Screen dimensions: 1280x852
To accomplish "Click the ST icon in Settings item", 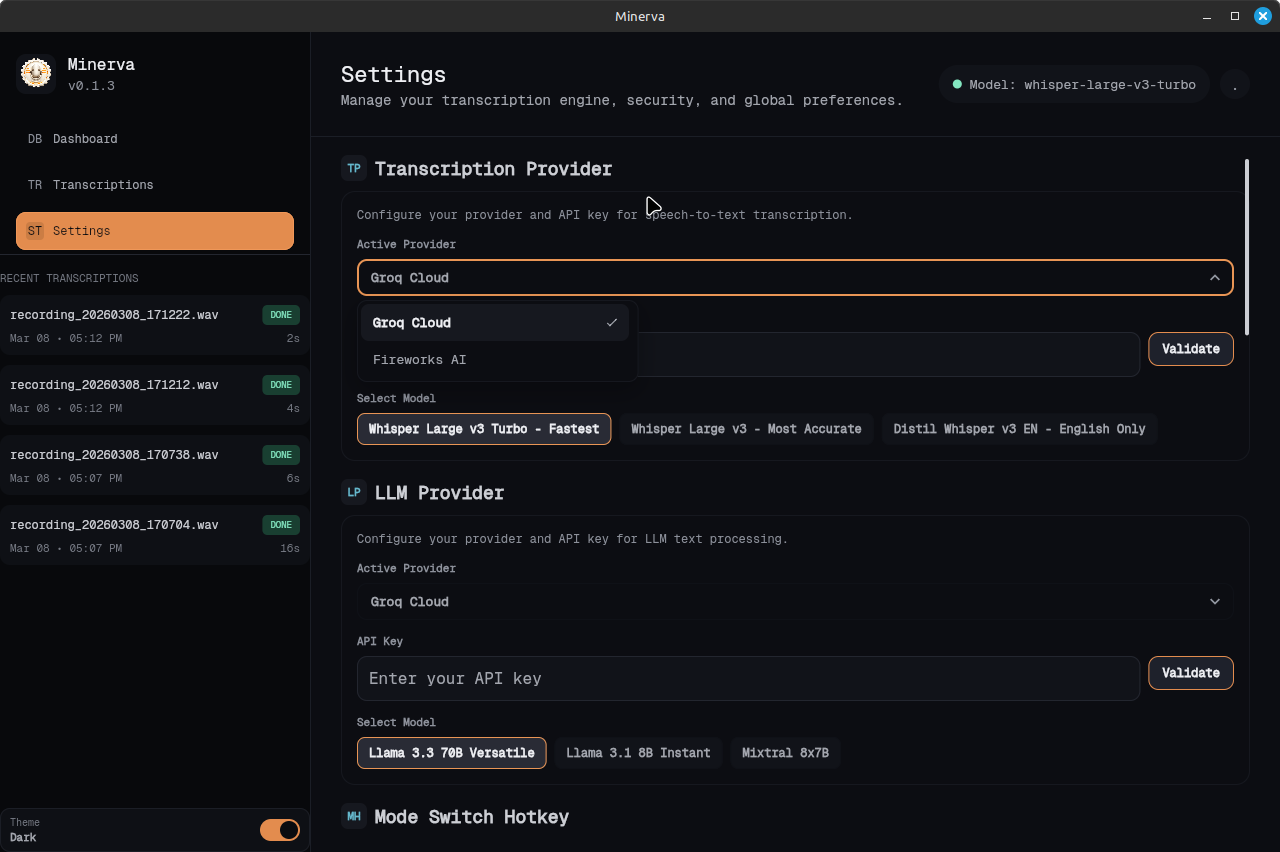I will pyautogui.click(x=35, y=231).
